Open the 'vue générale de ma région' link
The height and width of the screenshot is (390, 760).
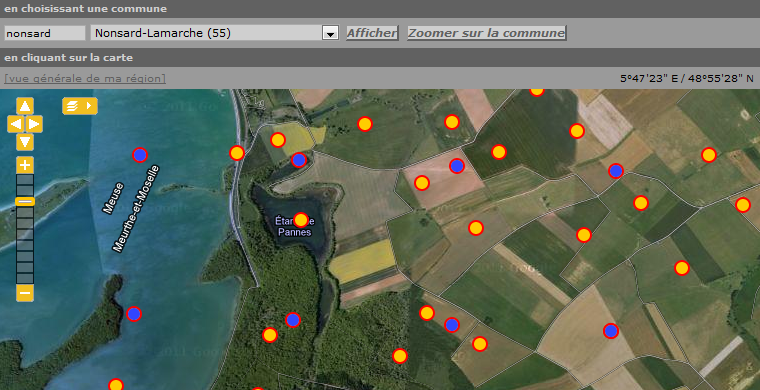(x=85, y=78)
